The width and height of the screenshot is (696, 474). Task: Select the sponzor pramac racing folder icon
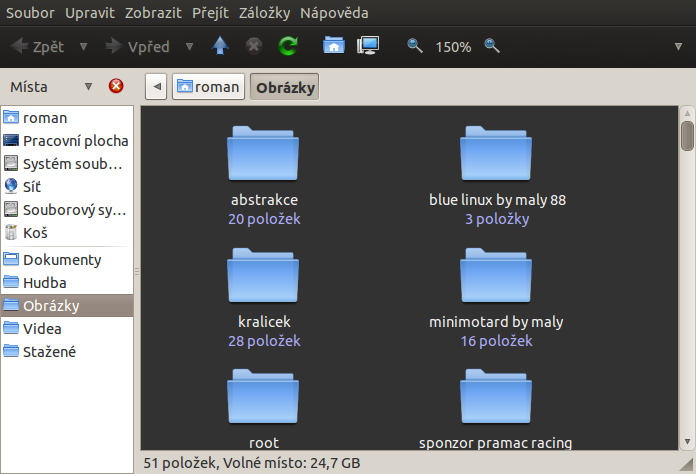[496, 396]
